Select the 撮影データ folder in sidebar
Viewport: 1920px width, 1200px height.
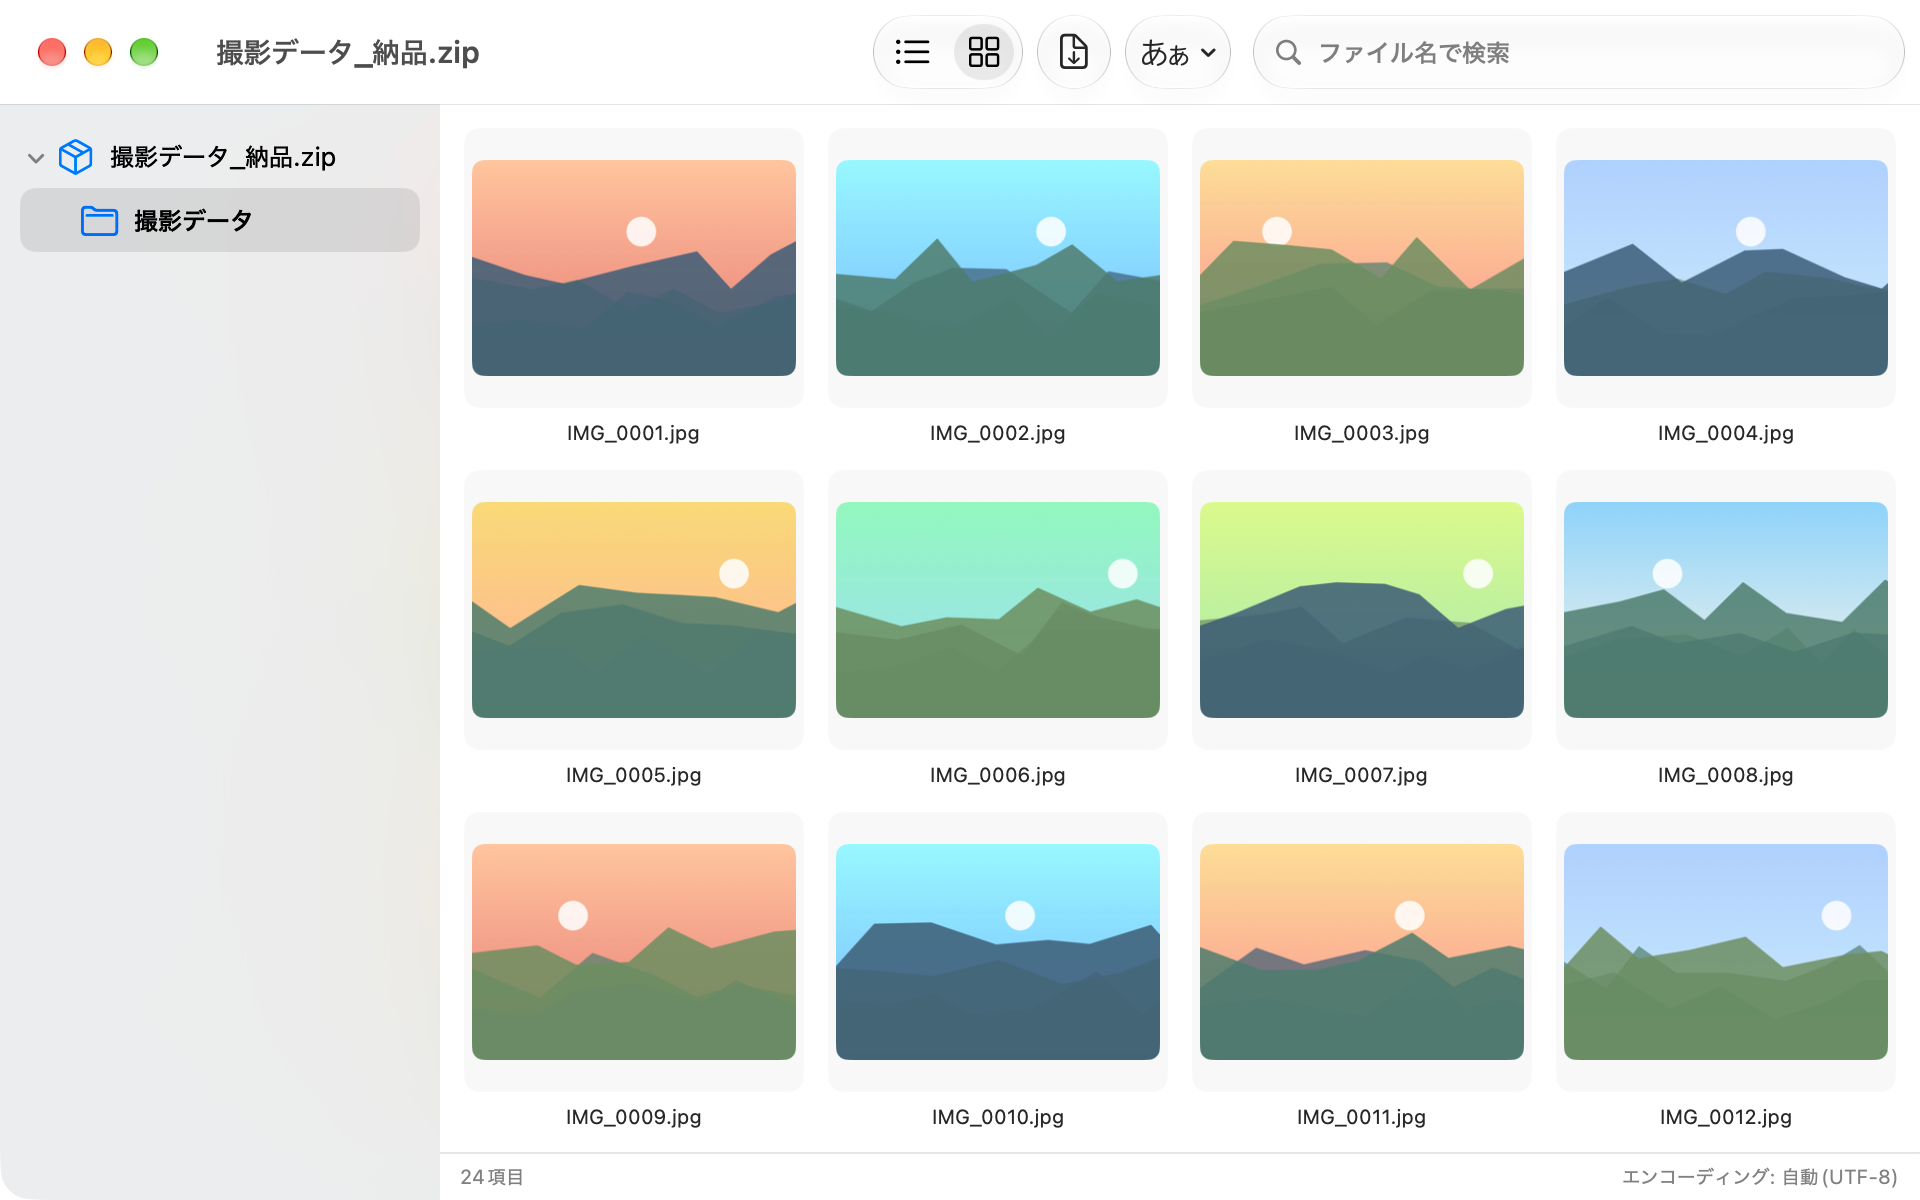[x=220, y=220]
